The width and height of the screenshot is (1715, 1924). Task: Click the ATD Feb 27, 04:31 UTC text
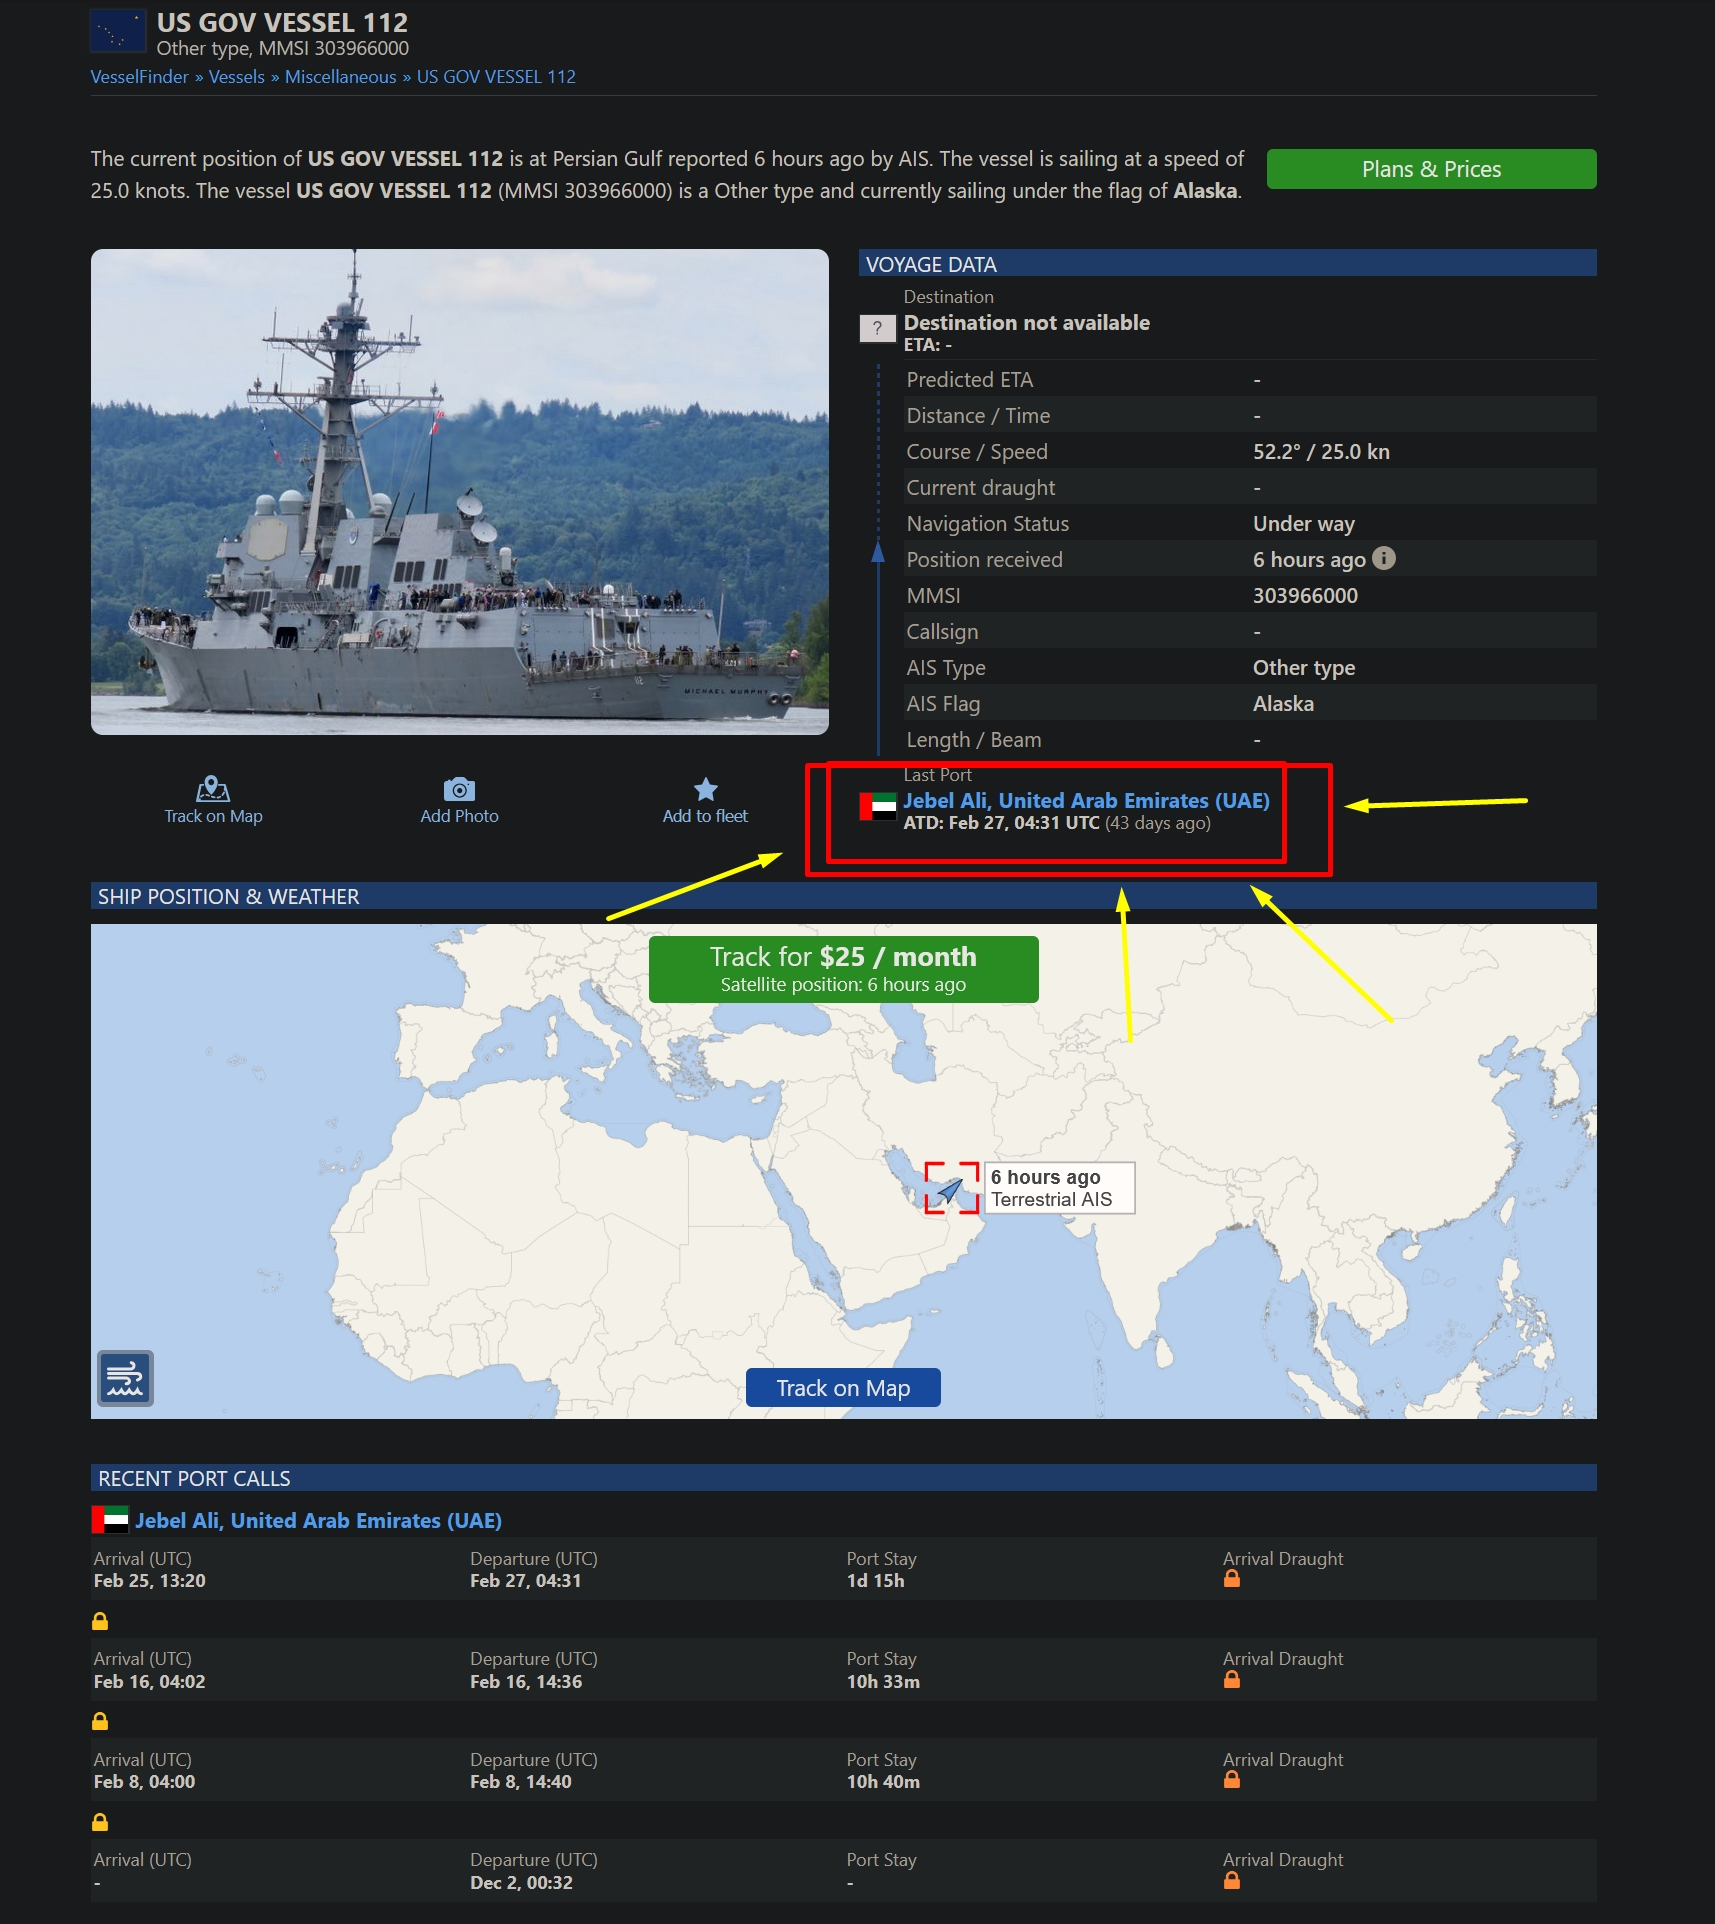pos(1002,823)
